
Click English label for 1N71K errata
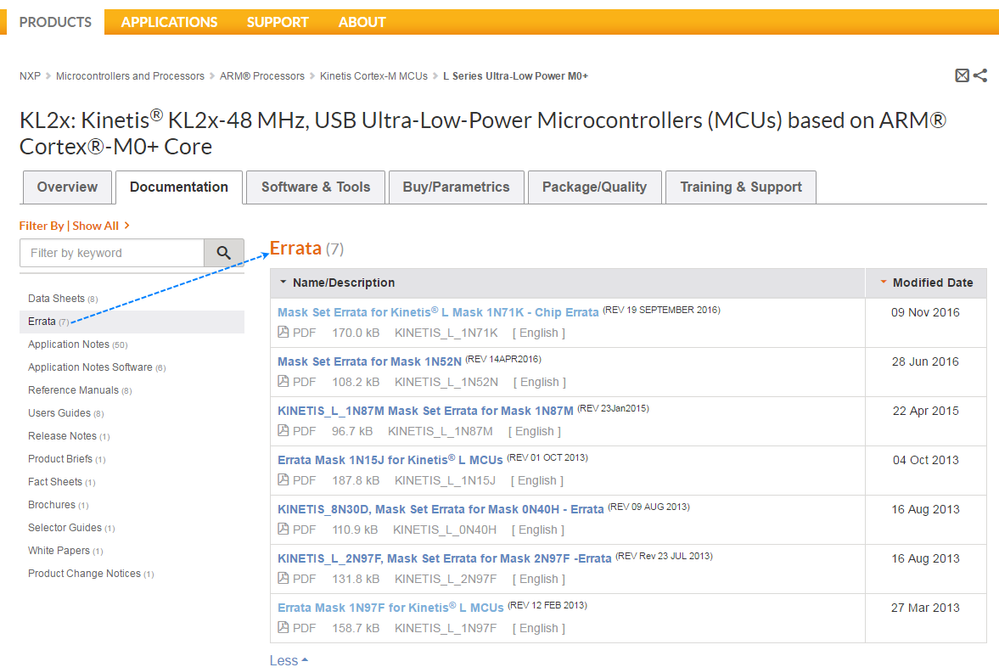pos(538,332)
